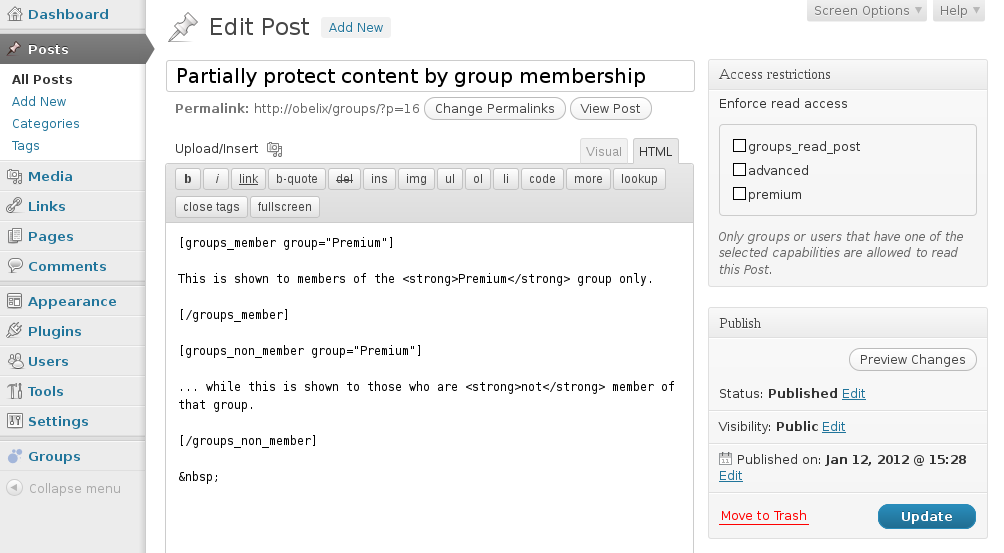
Task: Select the HTML editor tab
Action: (655, 152)
